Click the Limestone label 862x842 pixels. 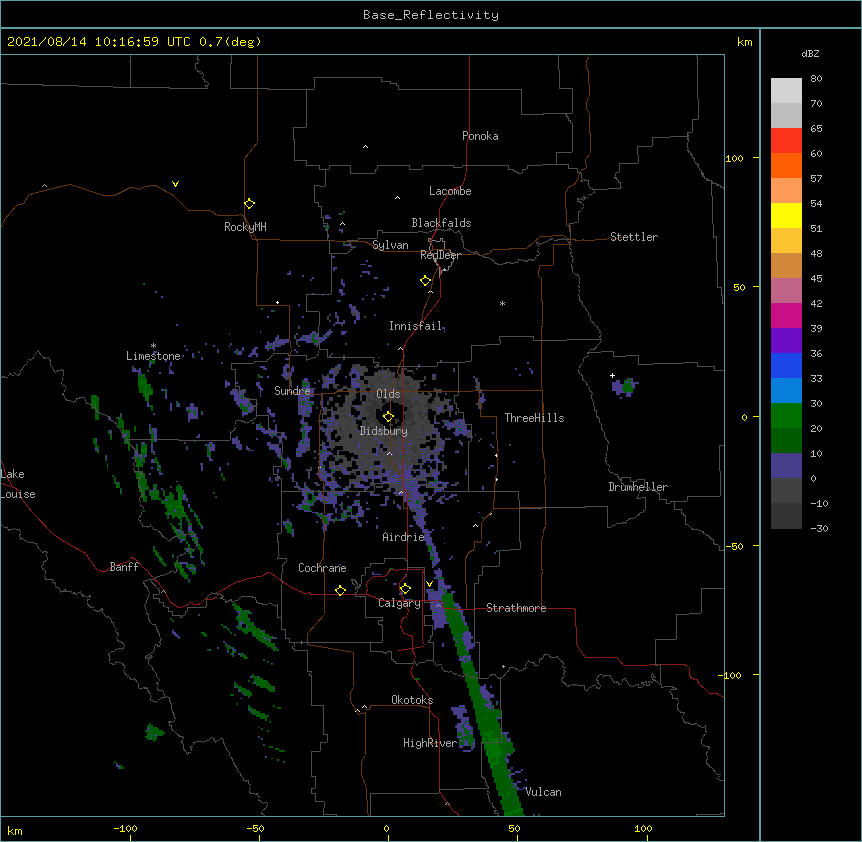coord(153,356)
